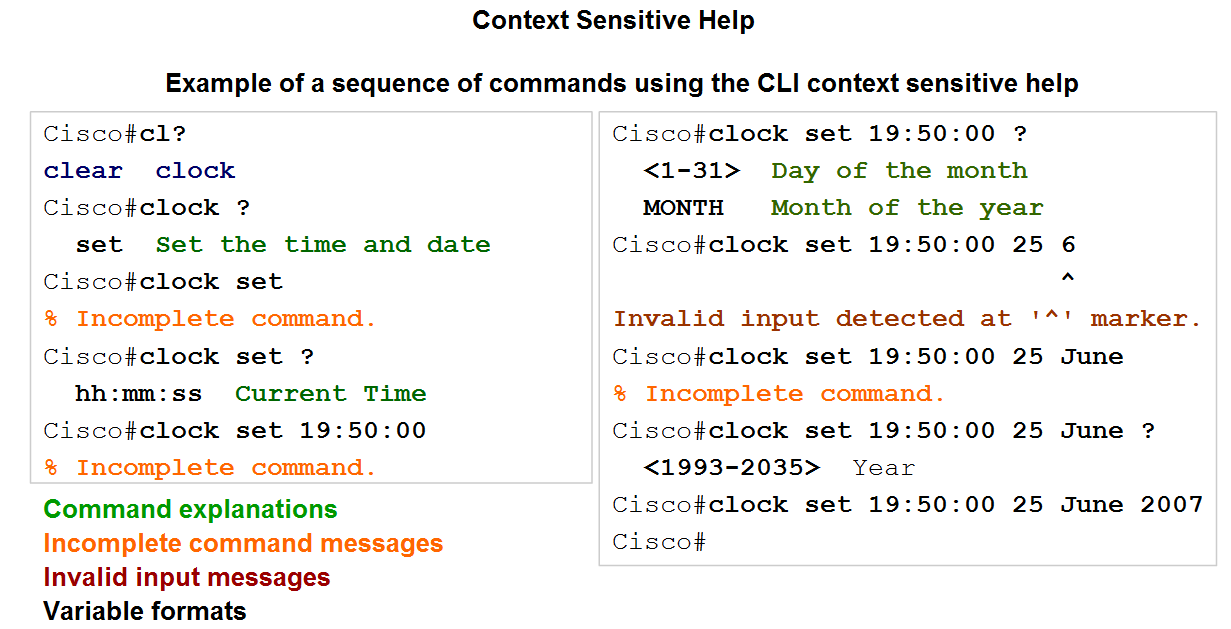Click the 'Current Time' explanation text
Image resolution: width=1231 pixels, height=629 pixels.
(331, 394)
